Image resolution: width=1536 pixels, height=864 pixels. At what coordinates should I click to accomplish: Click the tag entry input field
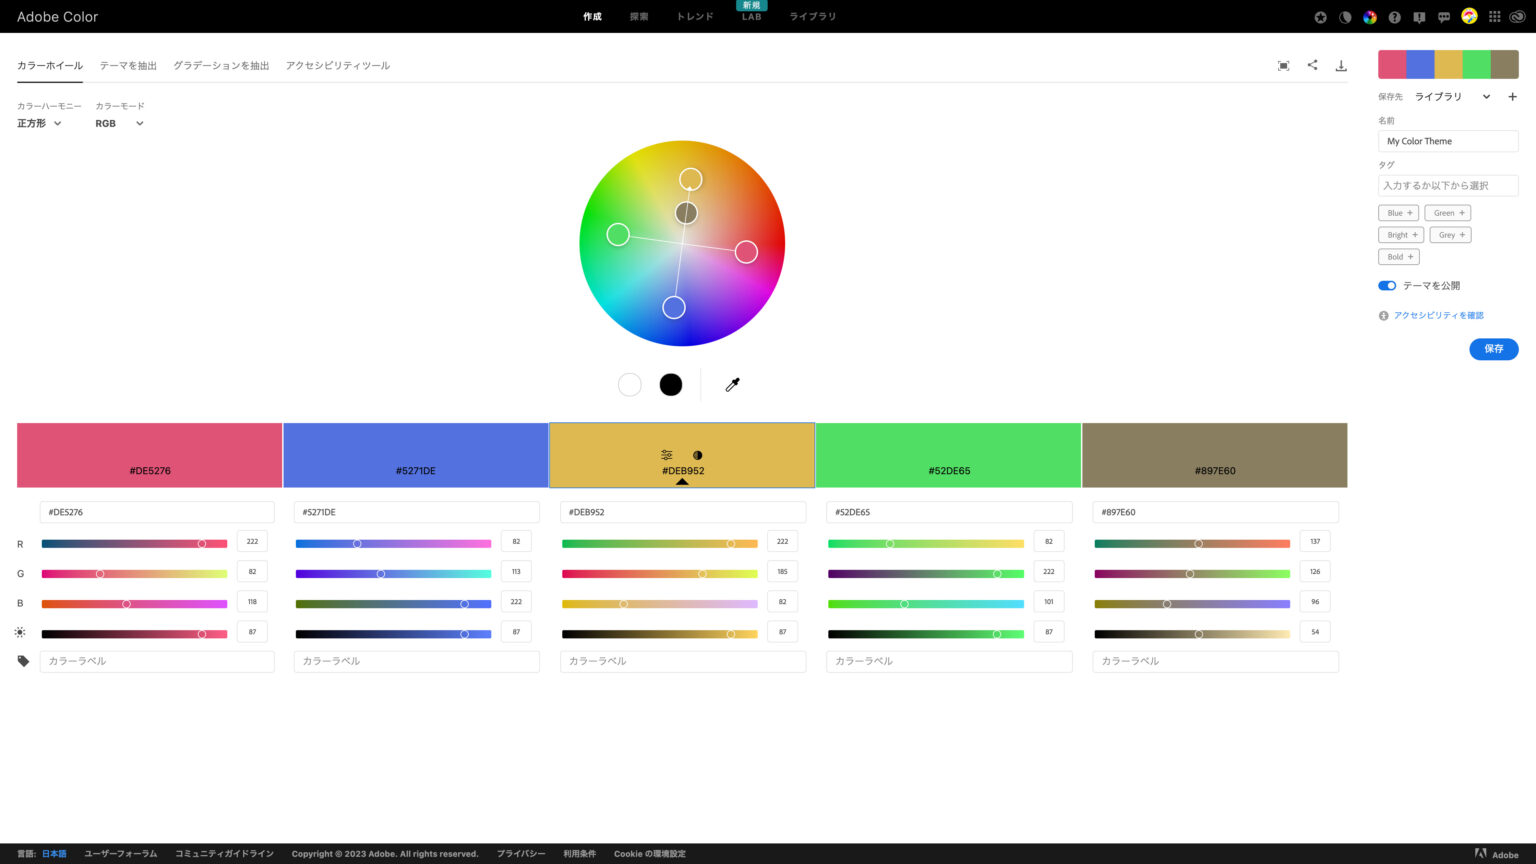point(1448,185)
